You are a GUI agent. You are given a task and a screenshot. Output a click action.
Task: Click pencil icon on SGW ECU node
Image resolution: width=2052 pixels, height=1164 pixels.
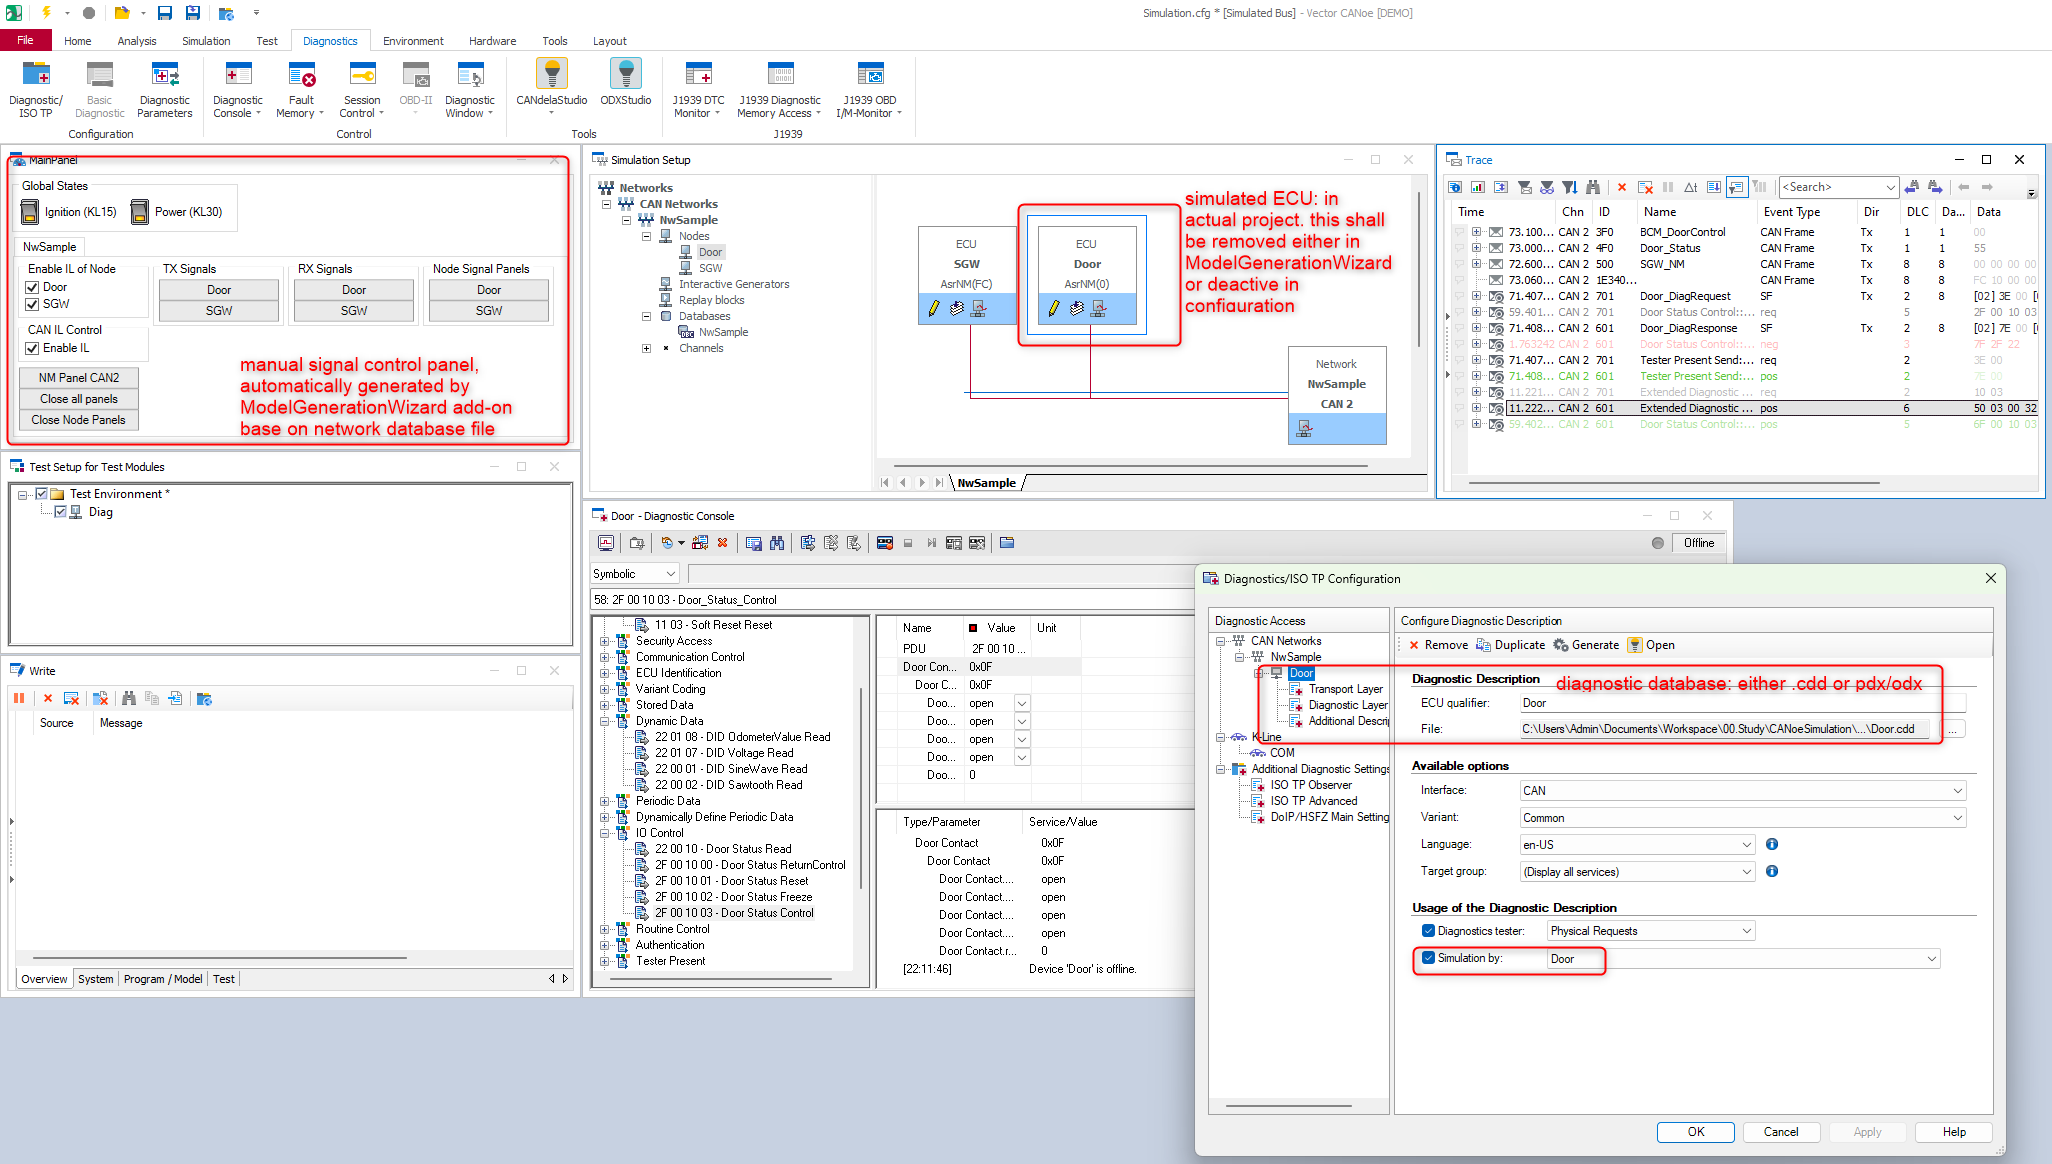934,308
